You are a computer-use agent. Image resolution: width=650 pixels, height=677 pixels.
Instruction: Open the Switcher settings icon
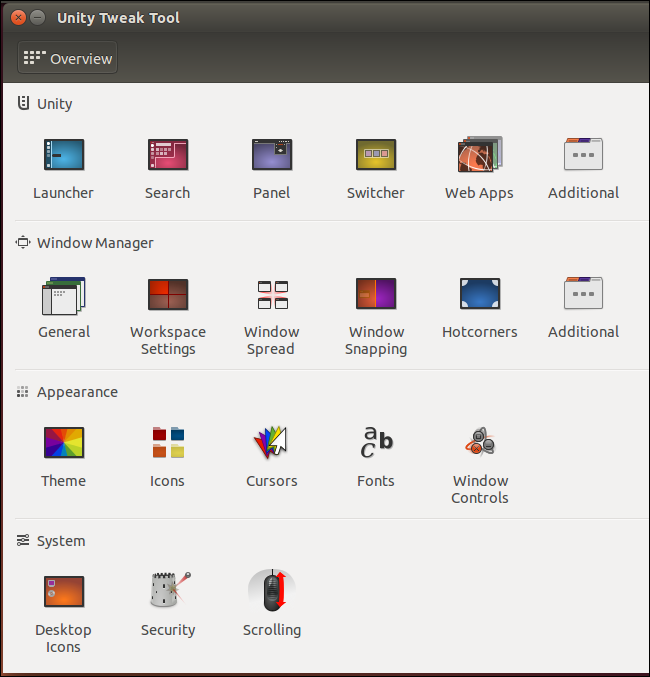pyautogui.click(x=376, y=155)
